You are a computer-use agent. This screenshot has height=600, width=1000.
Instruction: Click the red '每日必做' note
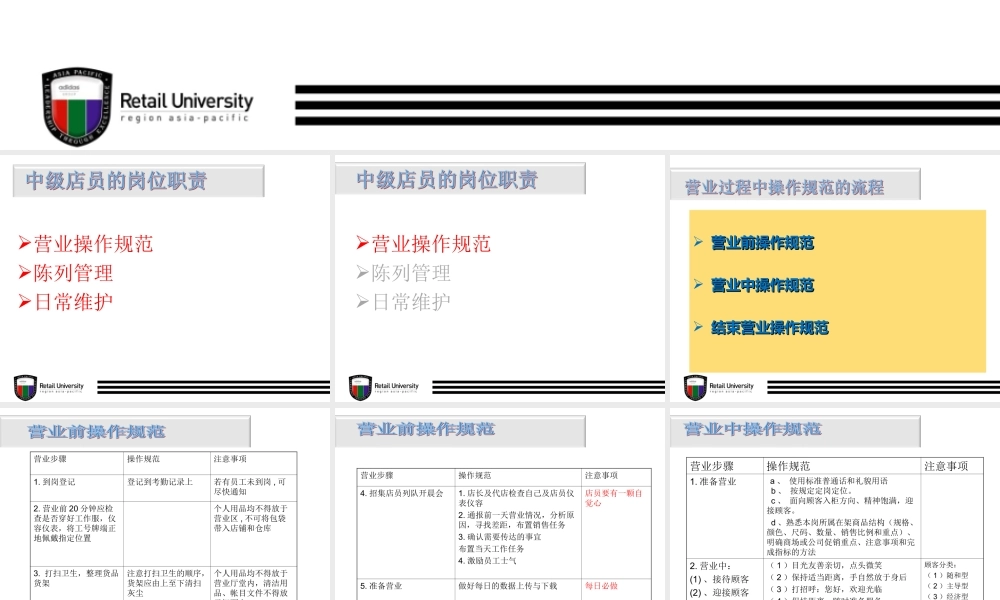[601, 585]
